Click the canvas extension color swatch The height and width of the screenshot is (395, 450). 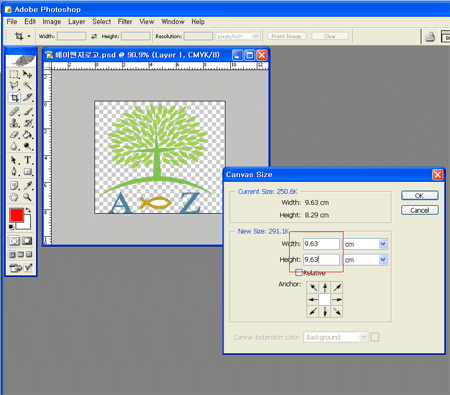(375, 337)
